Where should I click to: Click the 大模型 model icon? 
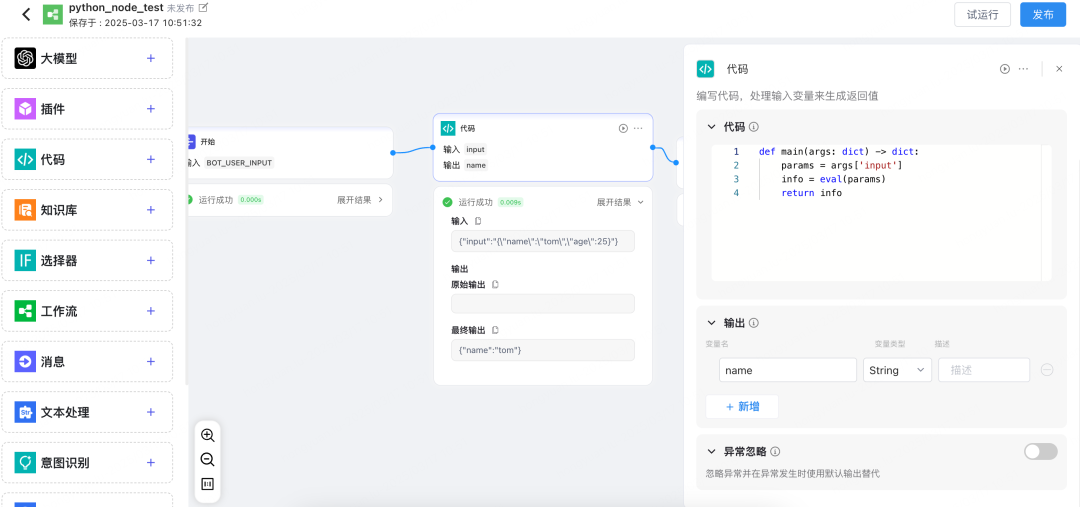tap(25, 59)
